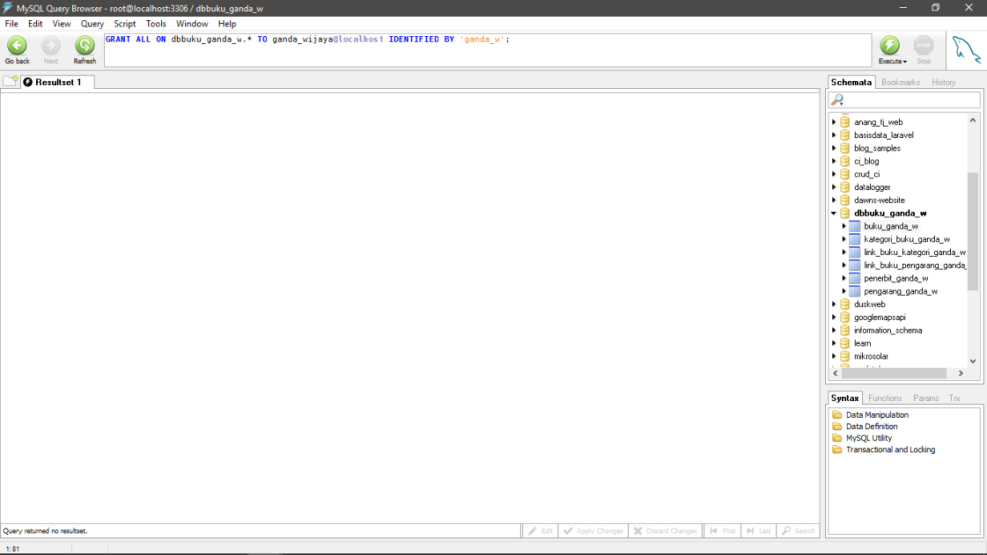Click the Transactional and Locking folder icon
Screen dimensions: 987x555
pyautogui.click(x=837, y=449)
